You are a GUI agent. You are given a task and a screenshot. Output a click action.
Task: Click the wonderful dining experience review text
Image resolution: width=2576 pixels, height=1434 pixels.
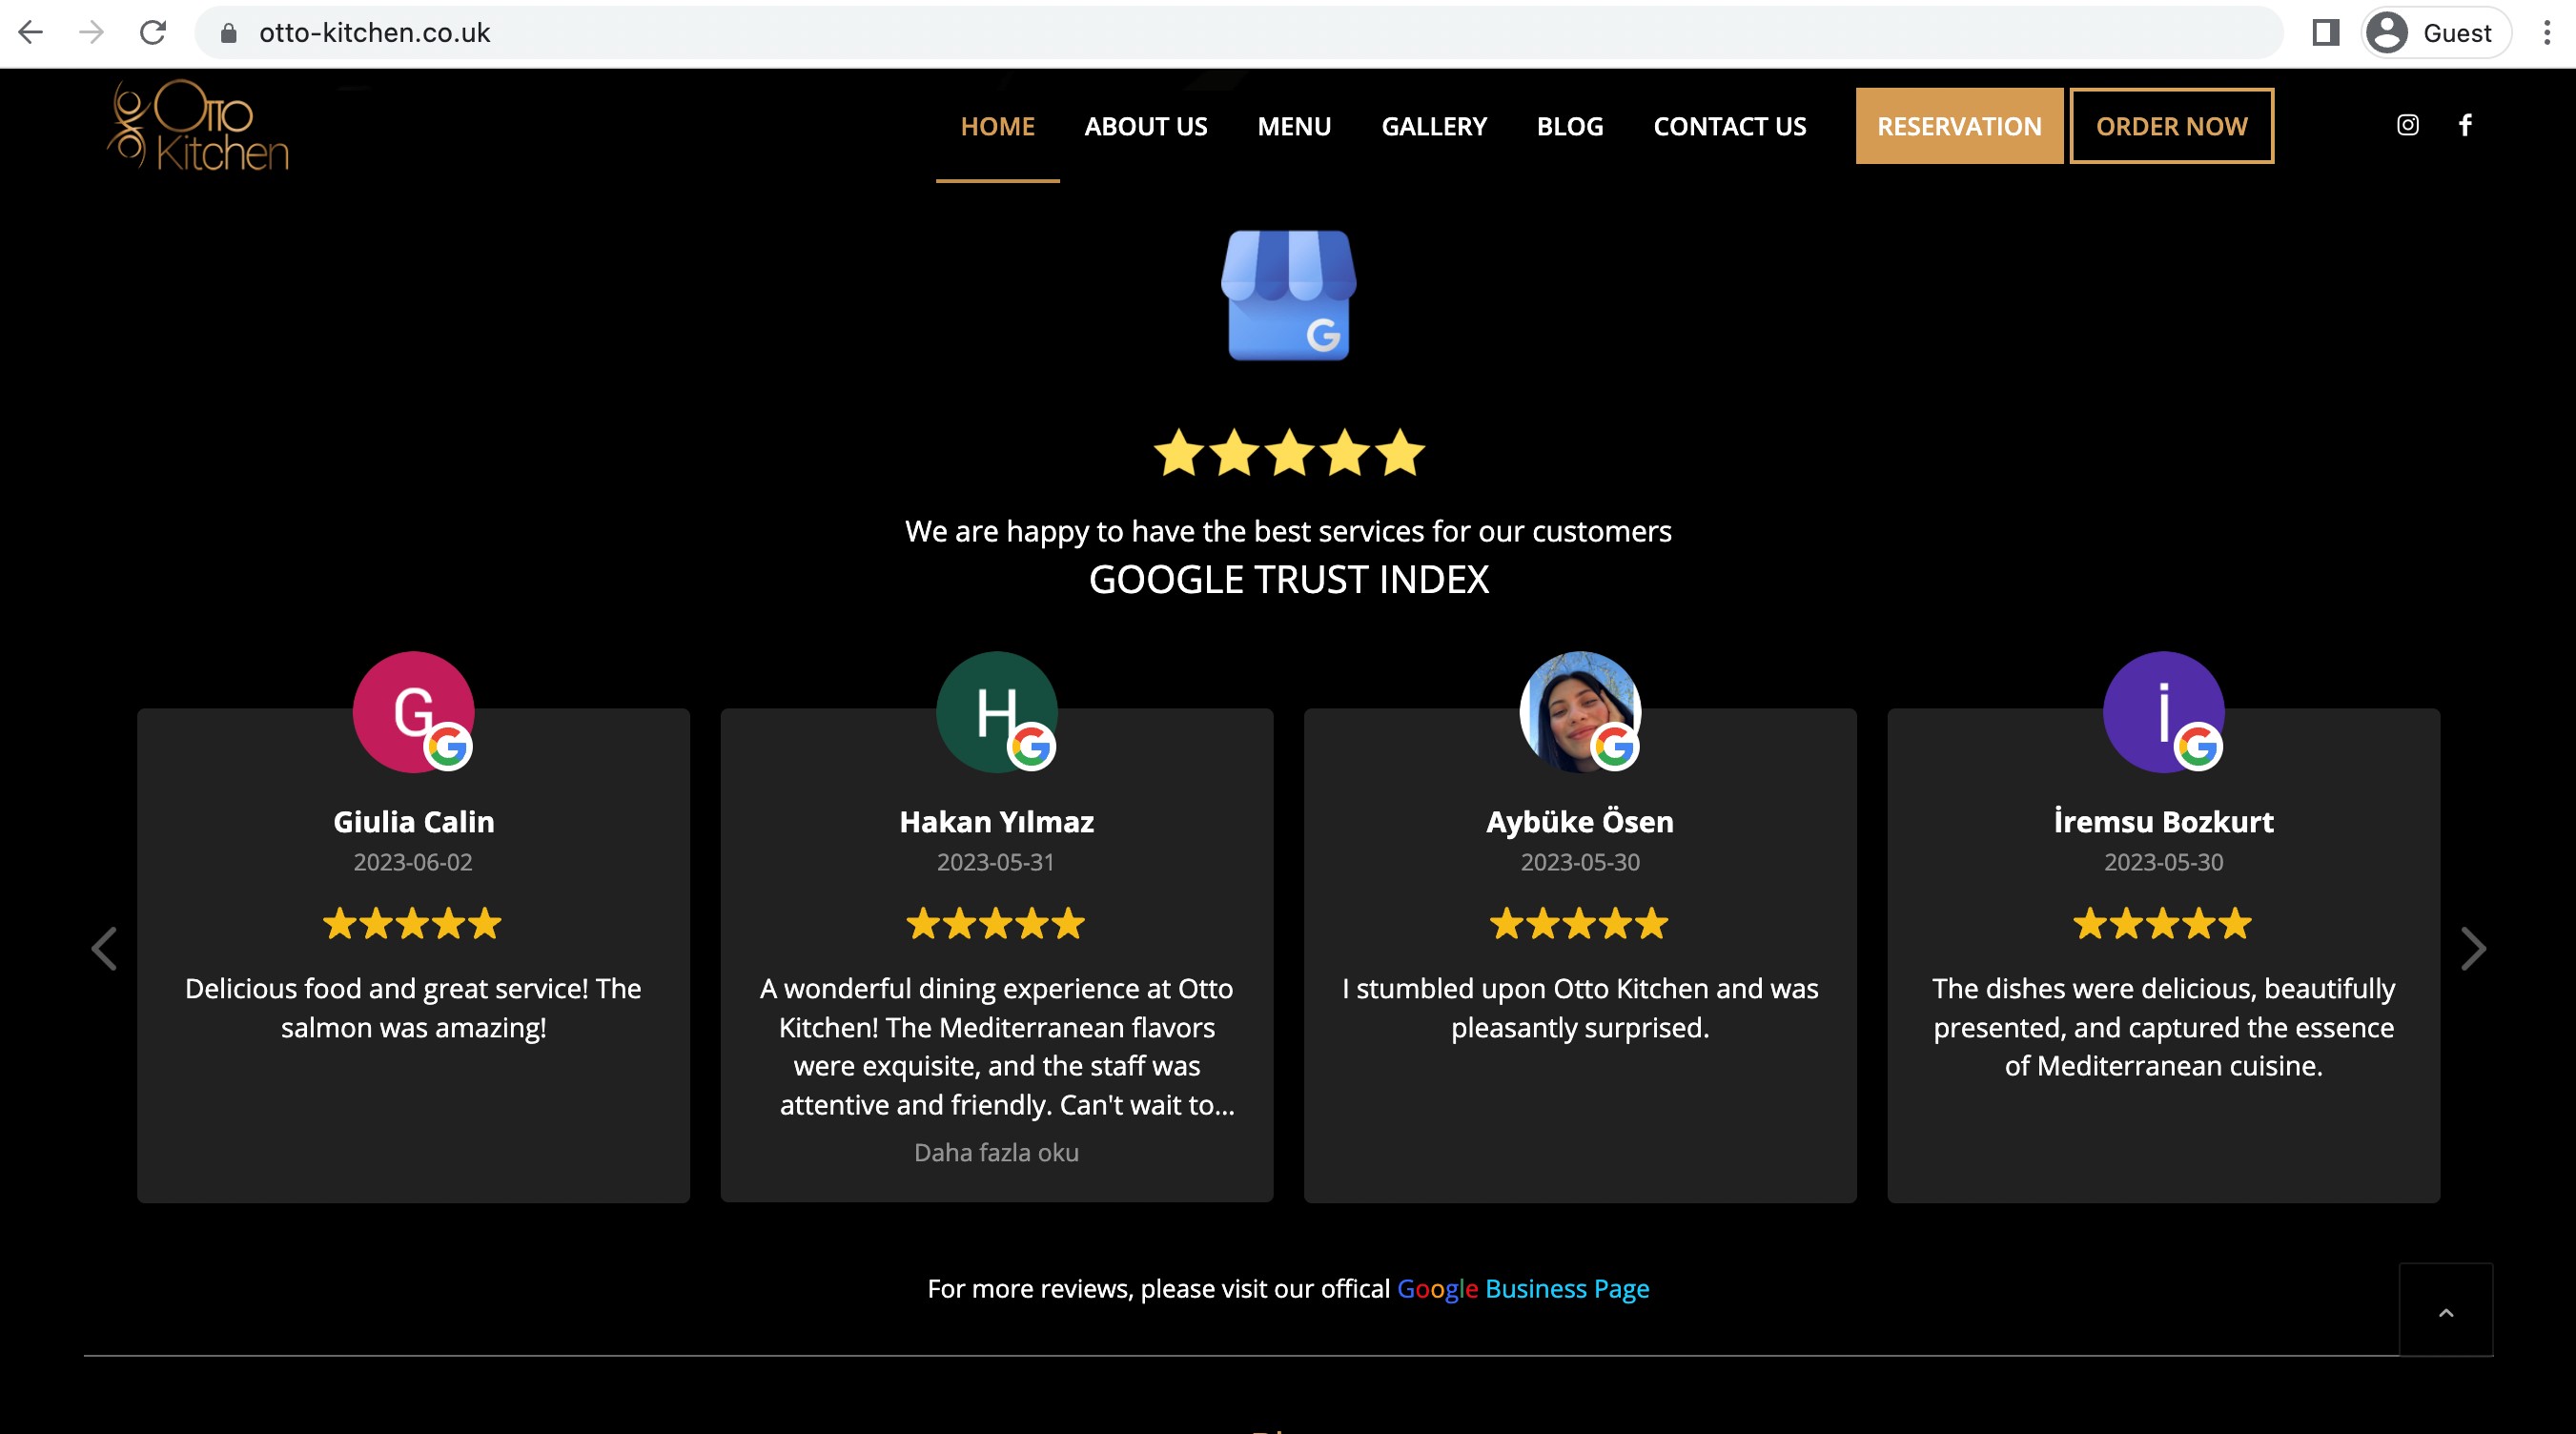point(996,1046)
